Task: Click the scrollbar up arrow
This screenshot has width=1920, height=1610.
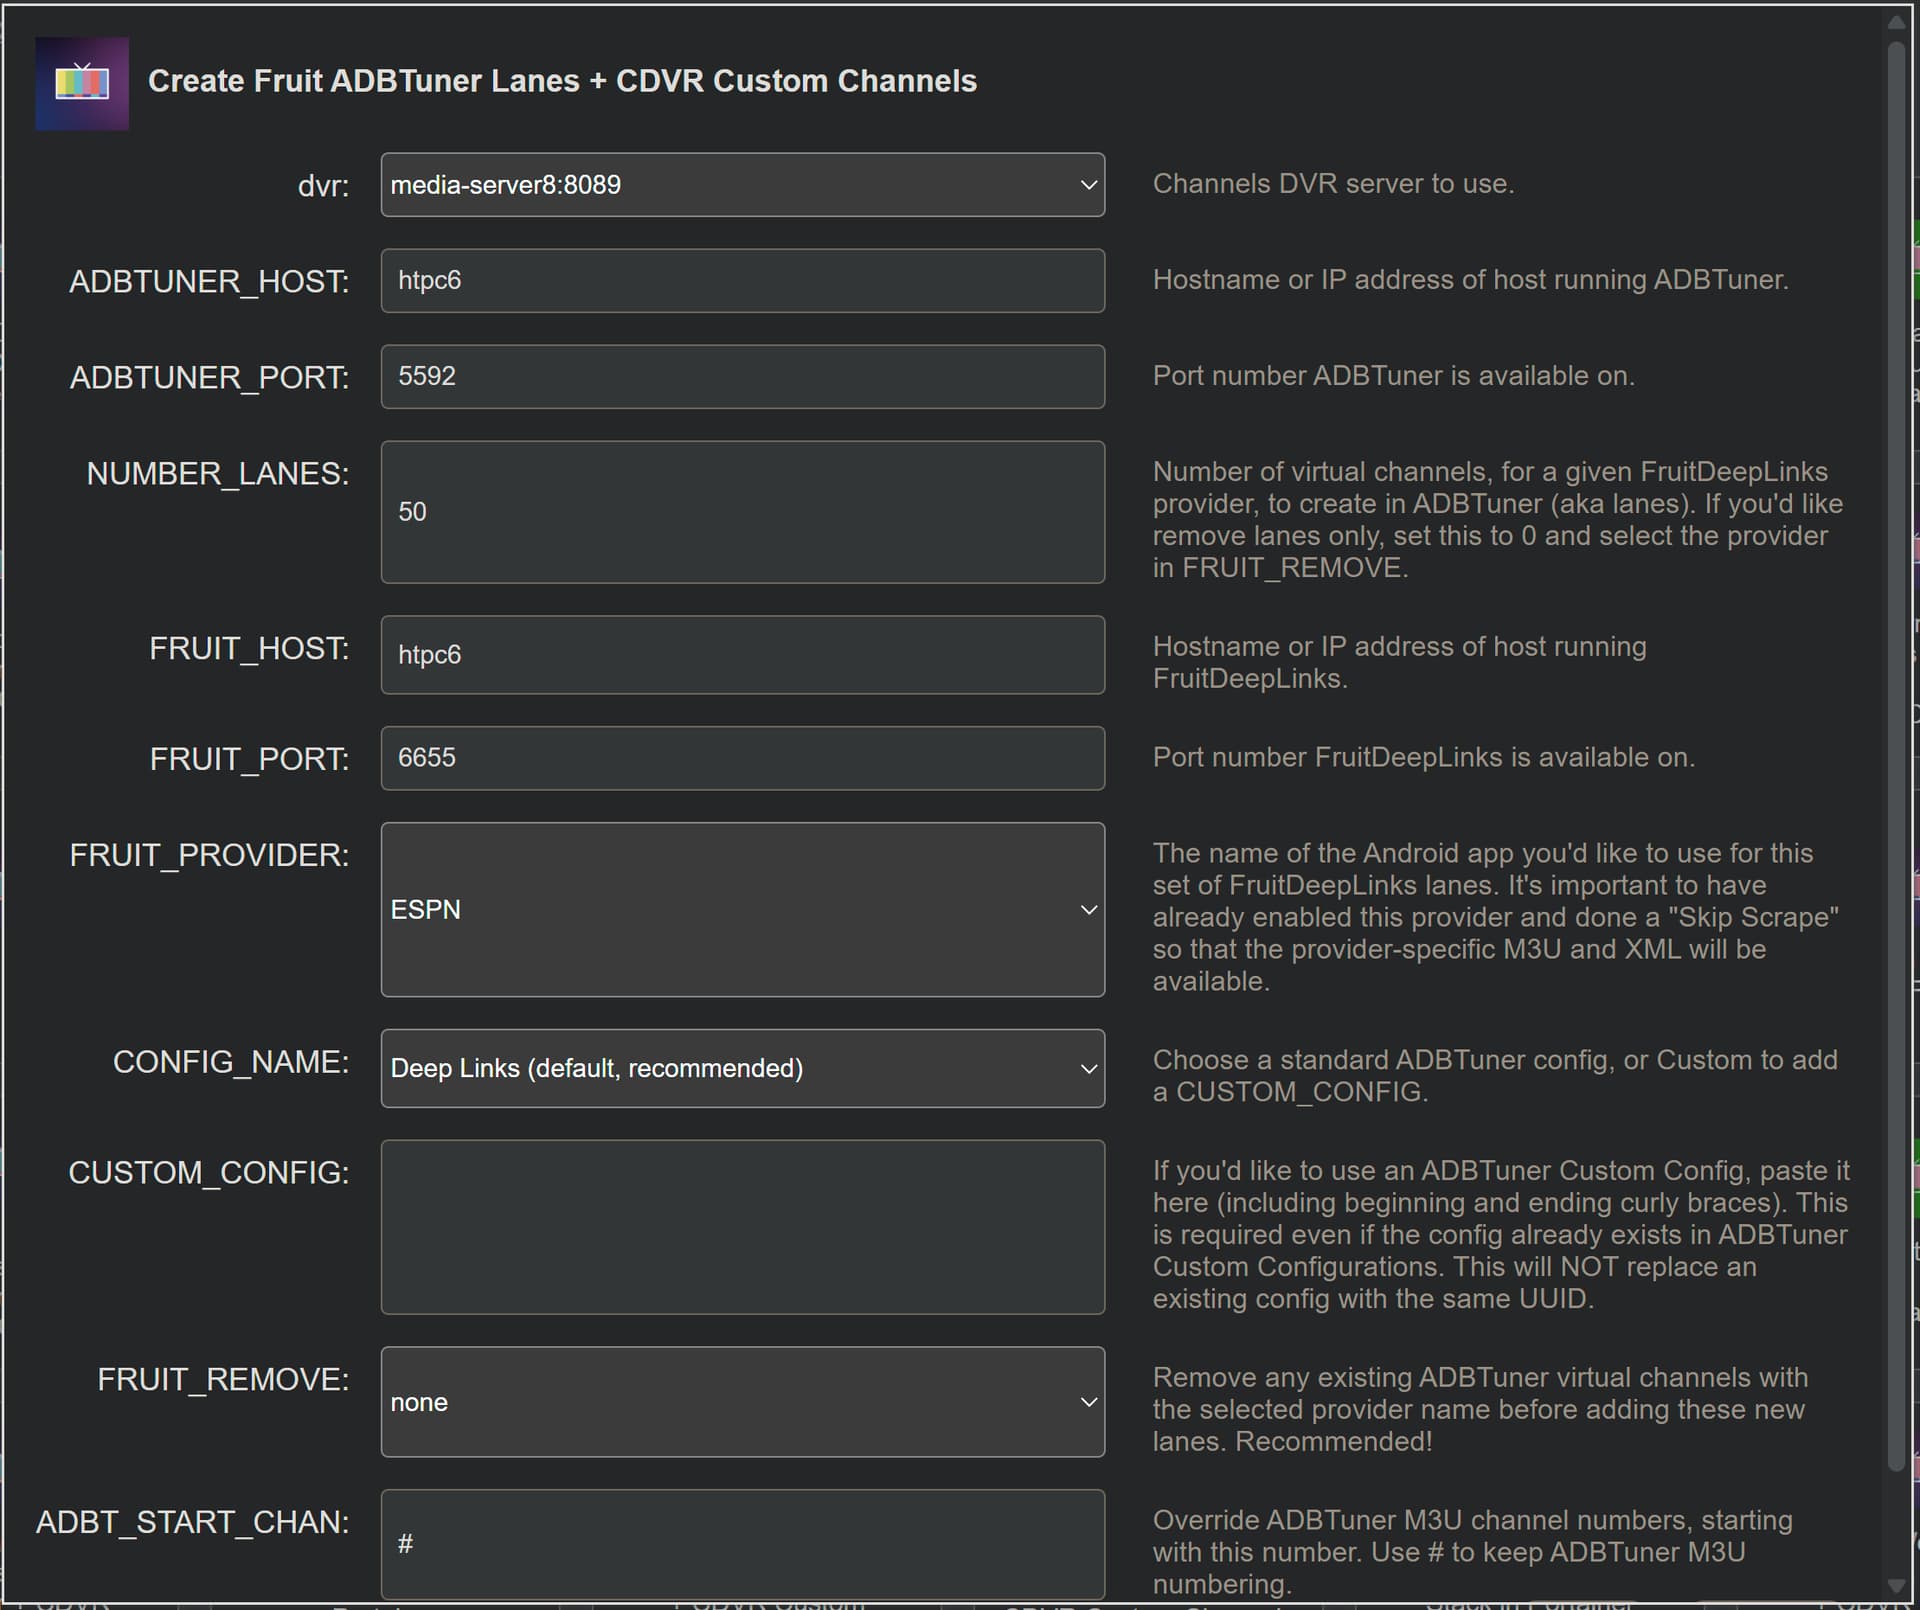Action: click(x=1896, y=22)
